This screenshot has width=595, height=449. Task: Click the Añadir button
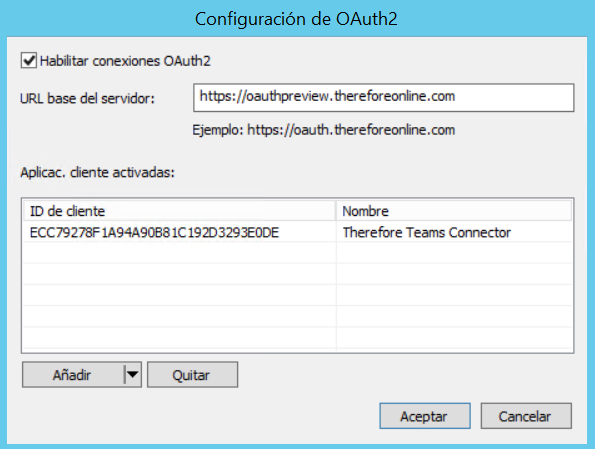click(72, 375)
